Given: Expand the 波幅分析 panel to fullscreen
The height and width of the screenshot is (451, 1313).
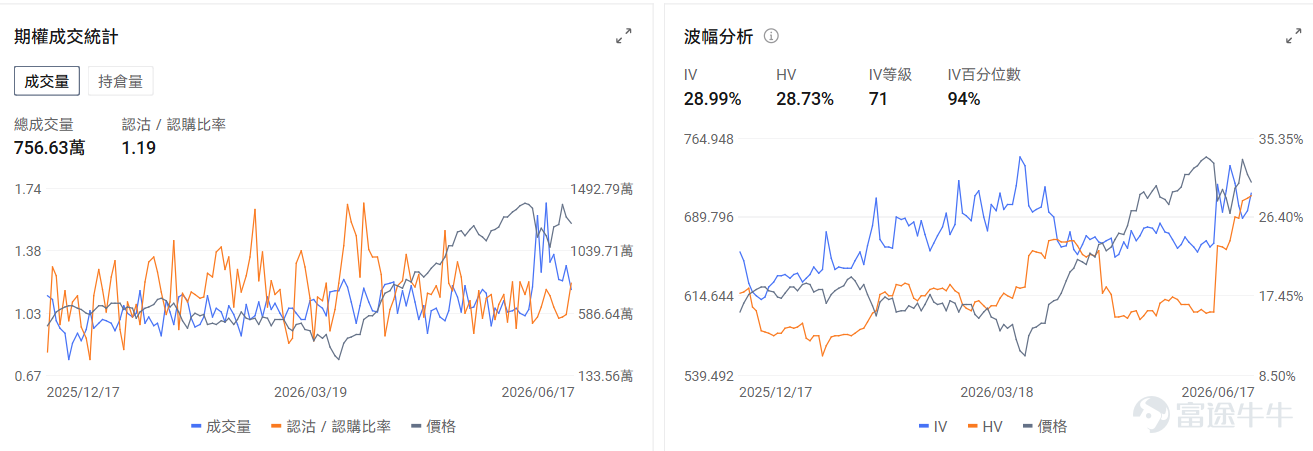Looking at the screenshot, I should [x=1293, y=36].
